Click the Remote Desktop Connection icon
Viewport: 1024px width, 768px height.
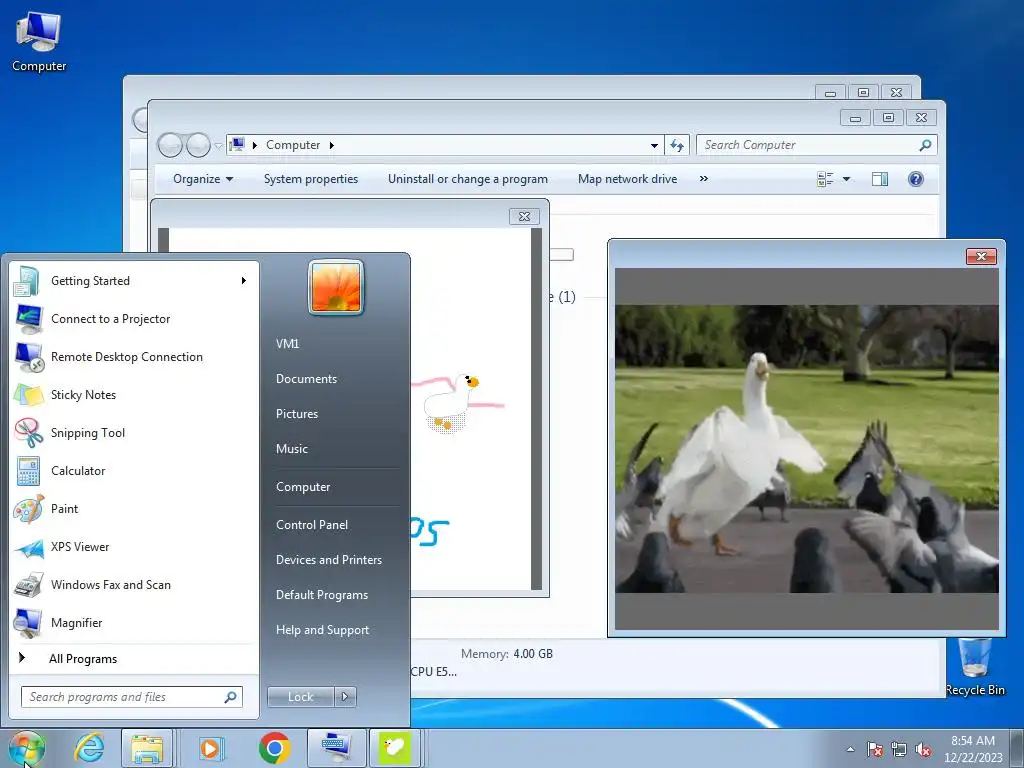click(28, 357)
